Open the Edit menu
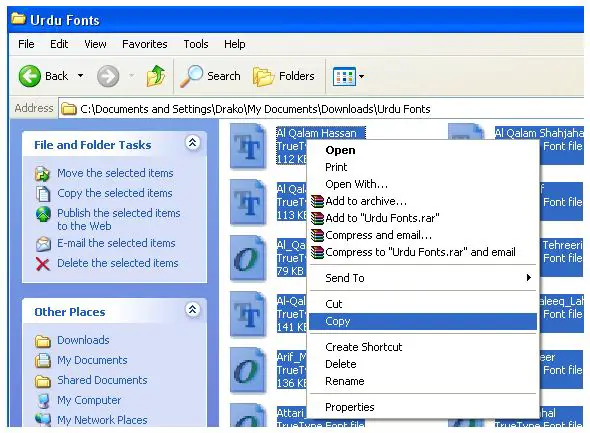Viewport: 590px width, 433px height. (x=59, y=44)
